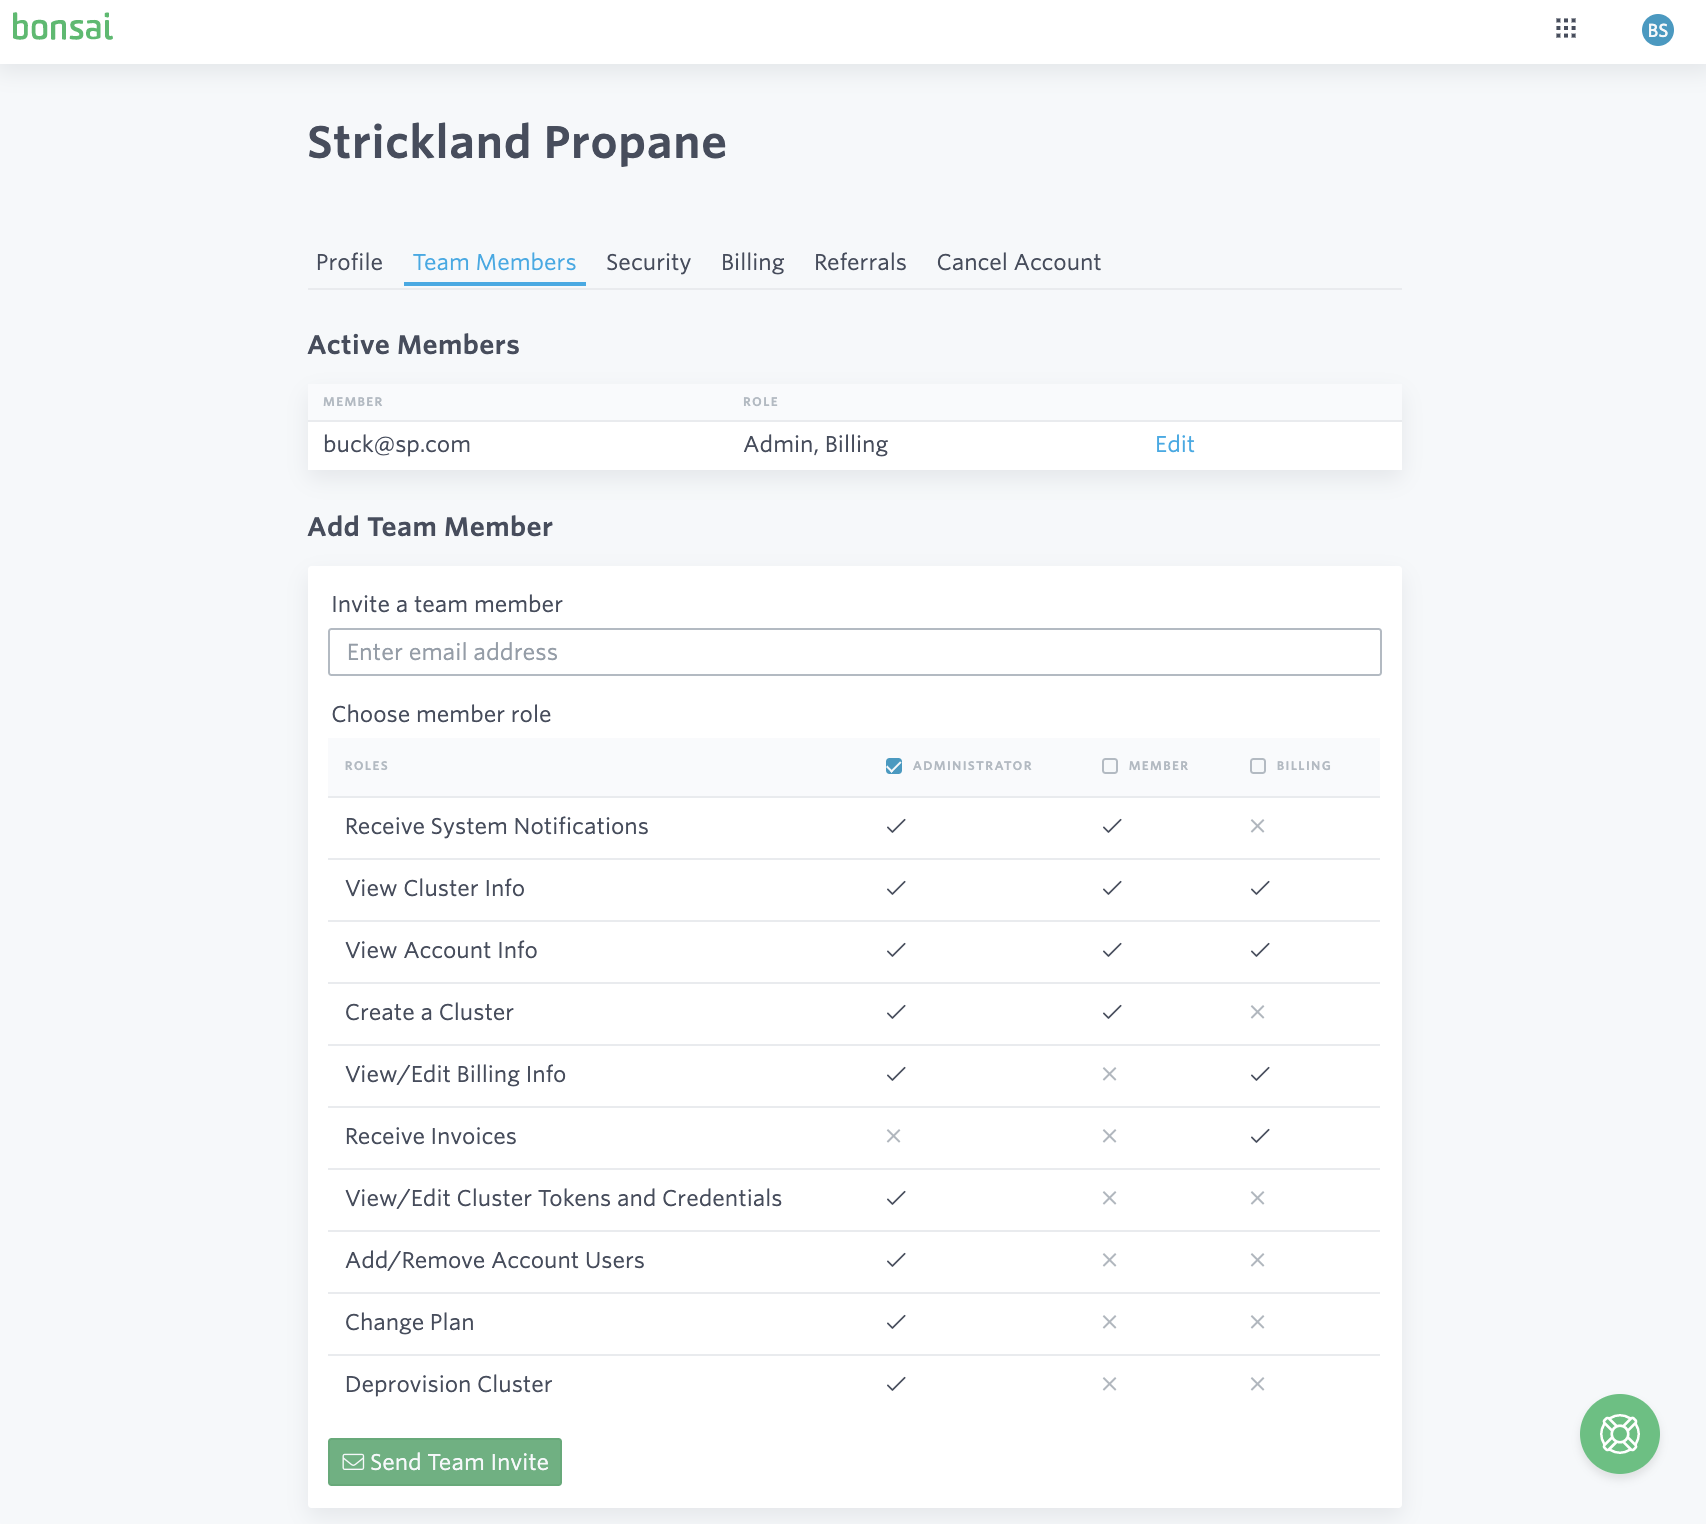Enable the Billing role checkbox

(x=1257, y=765)
